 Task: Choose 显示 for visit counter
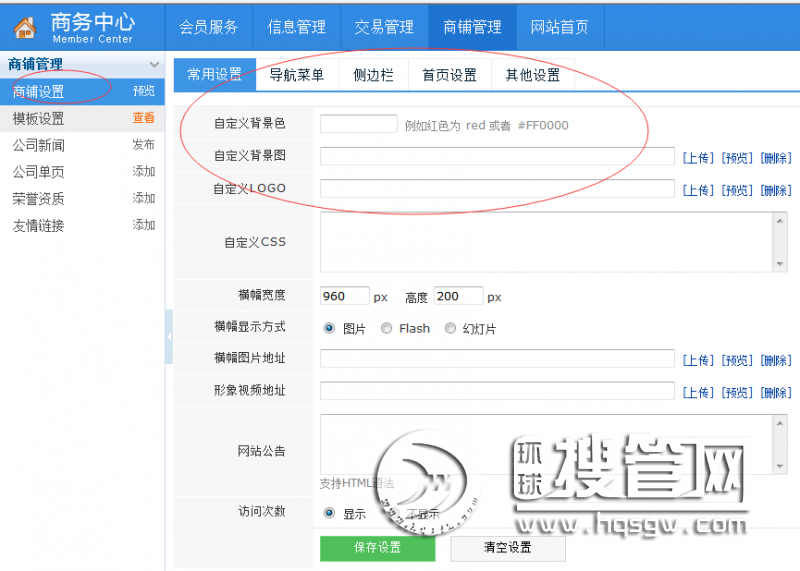coord(329,513)
